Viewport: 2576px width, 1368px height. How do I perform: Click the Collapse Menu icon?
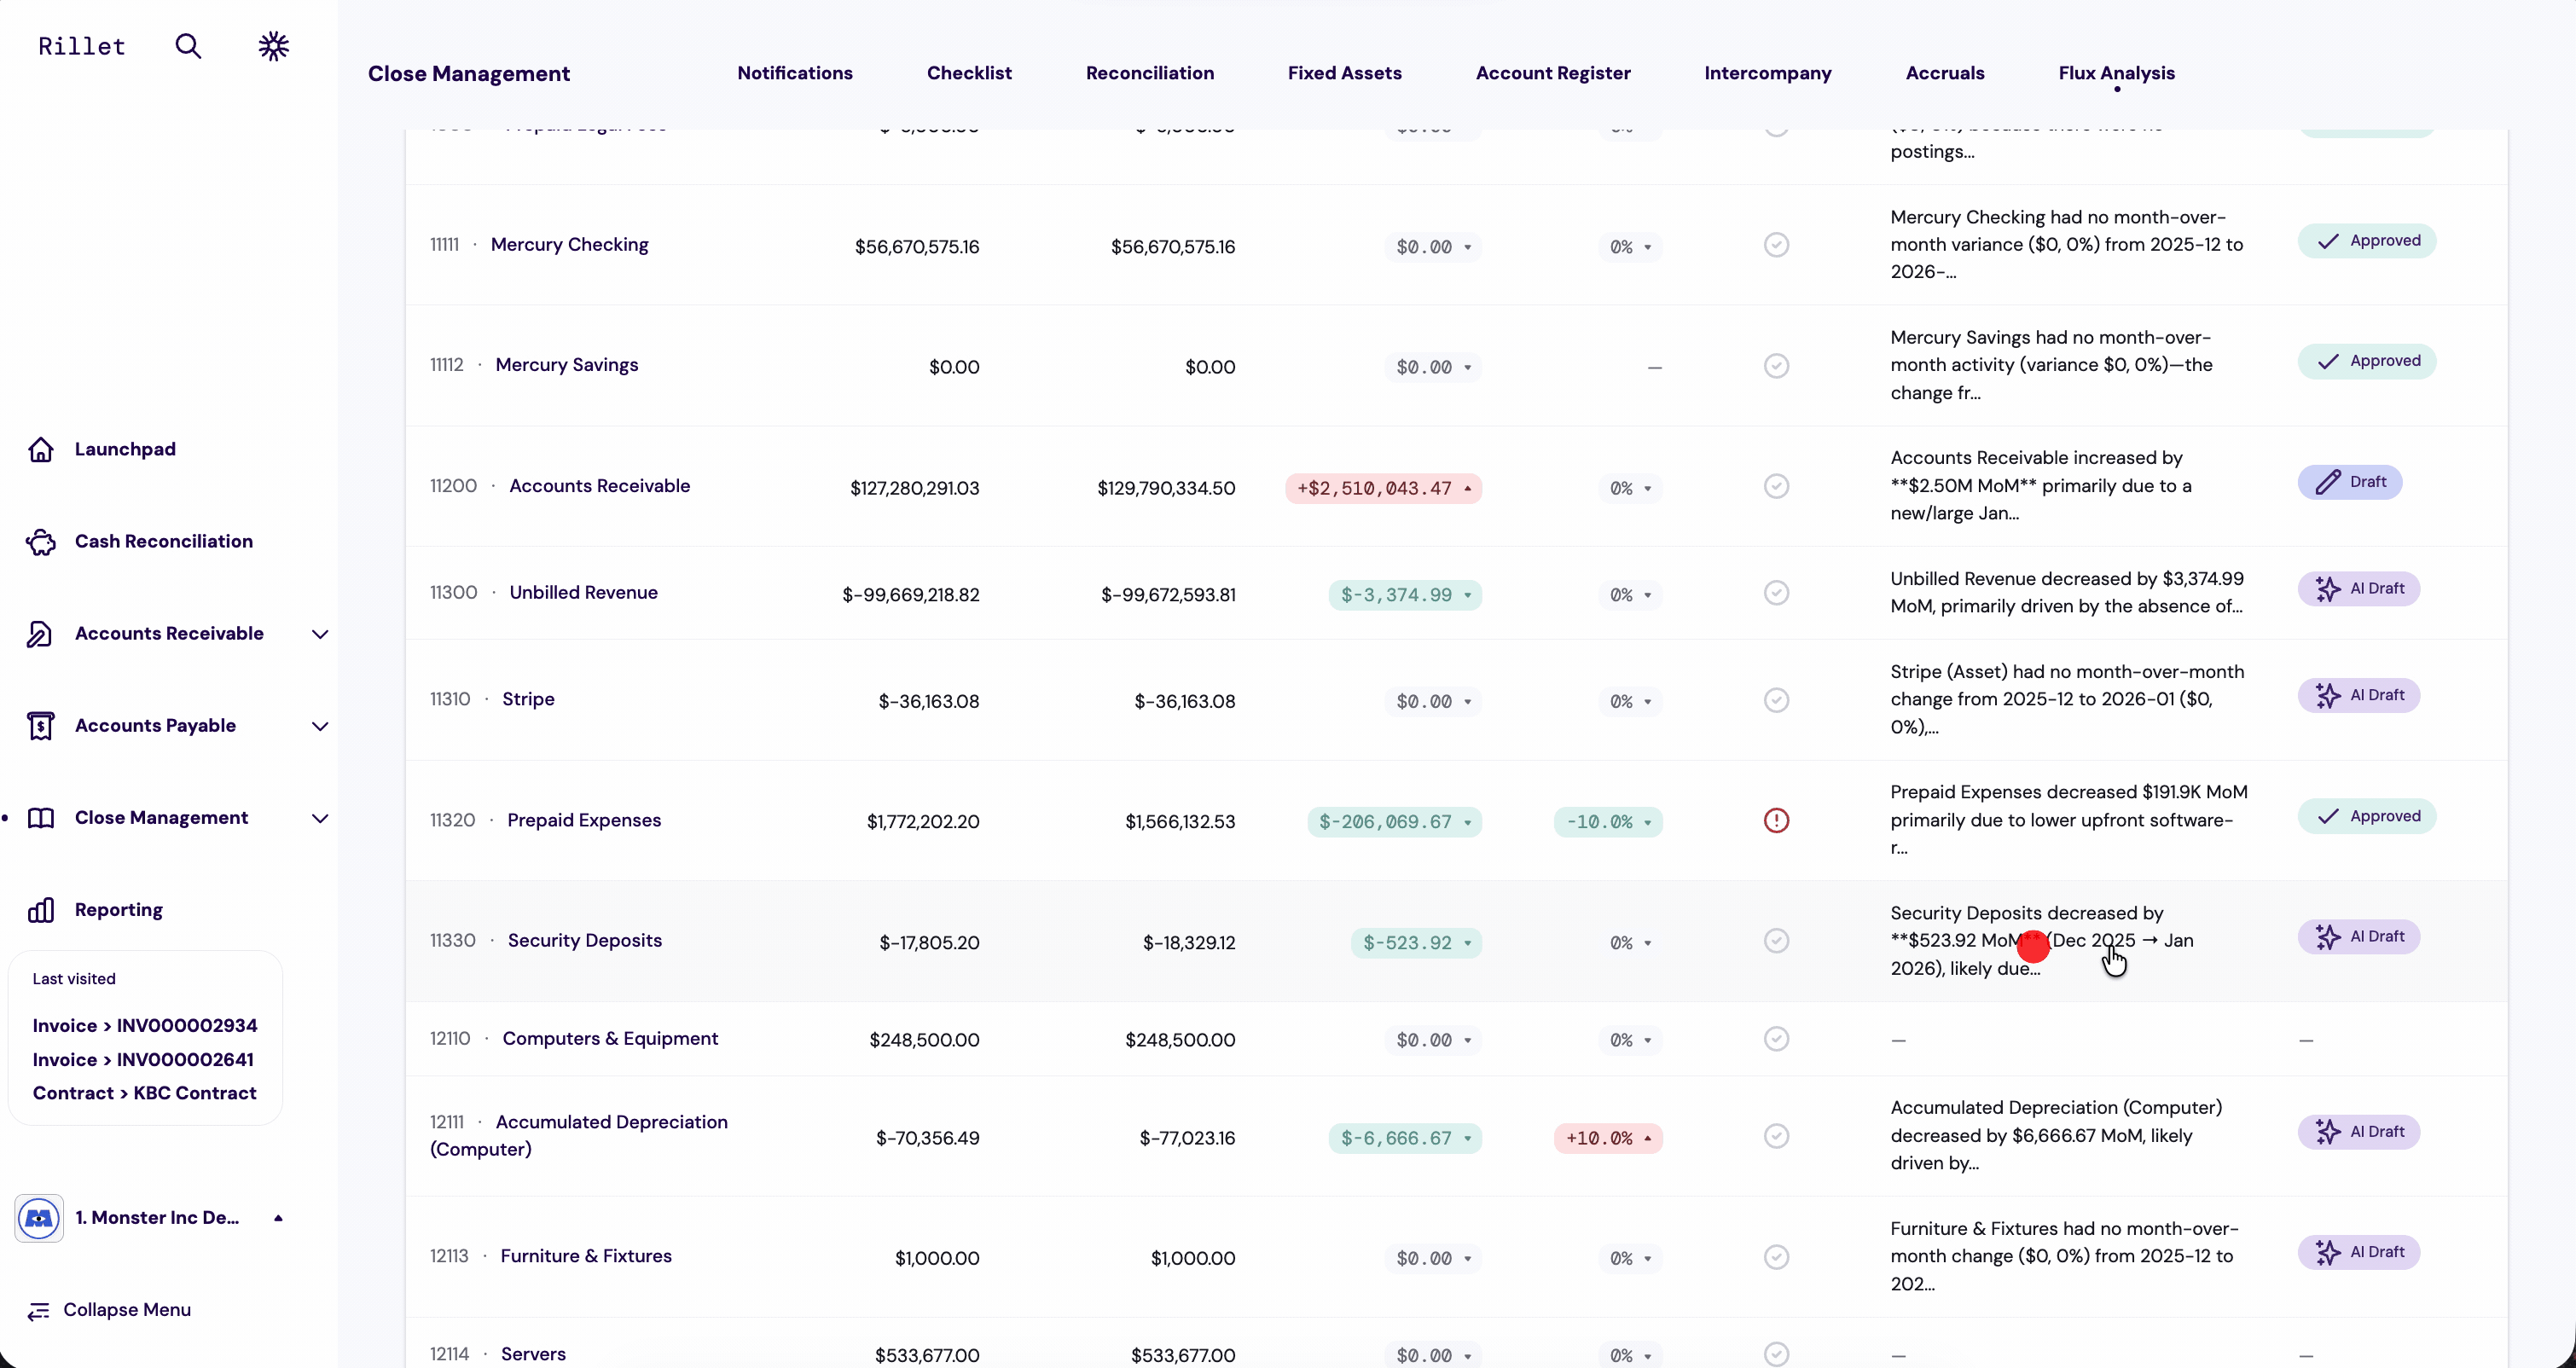(x=39, y=1311)
